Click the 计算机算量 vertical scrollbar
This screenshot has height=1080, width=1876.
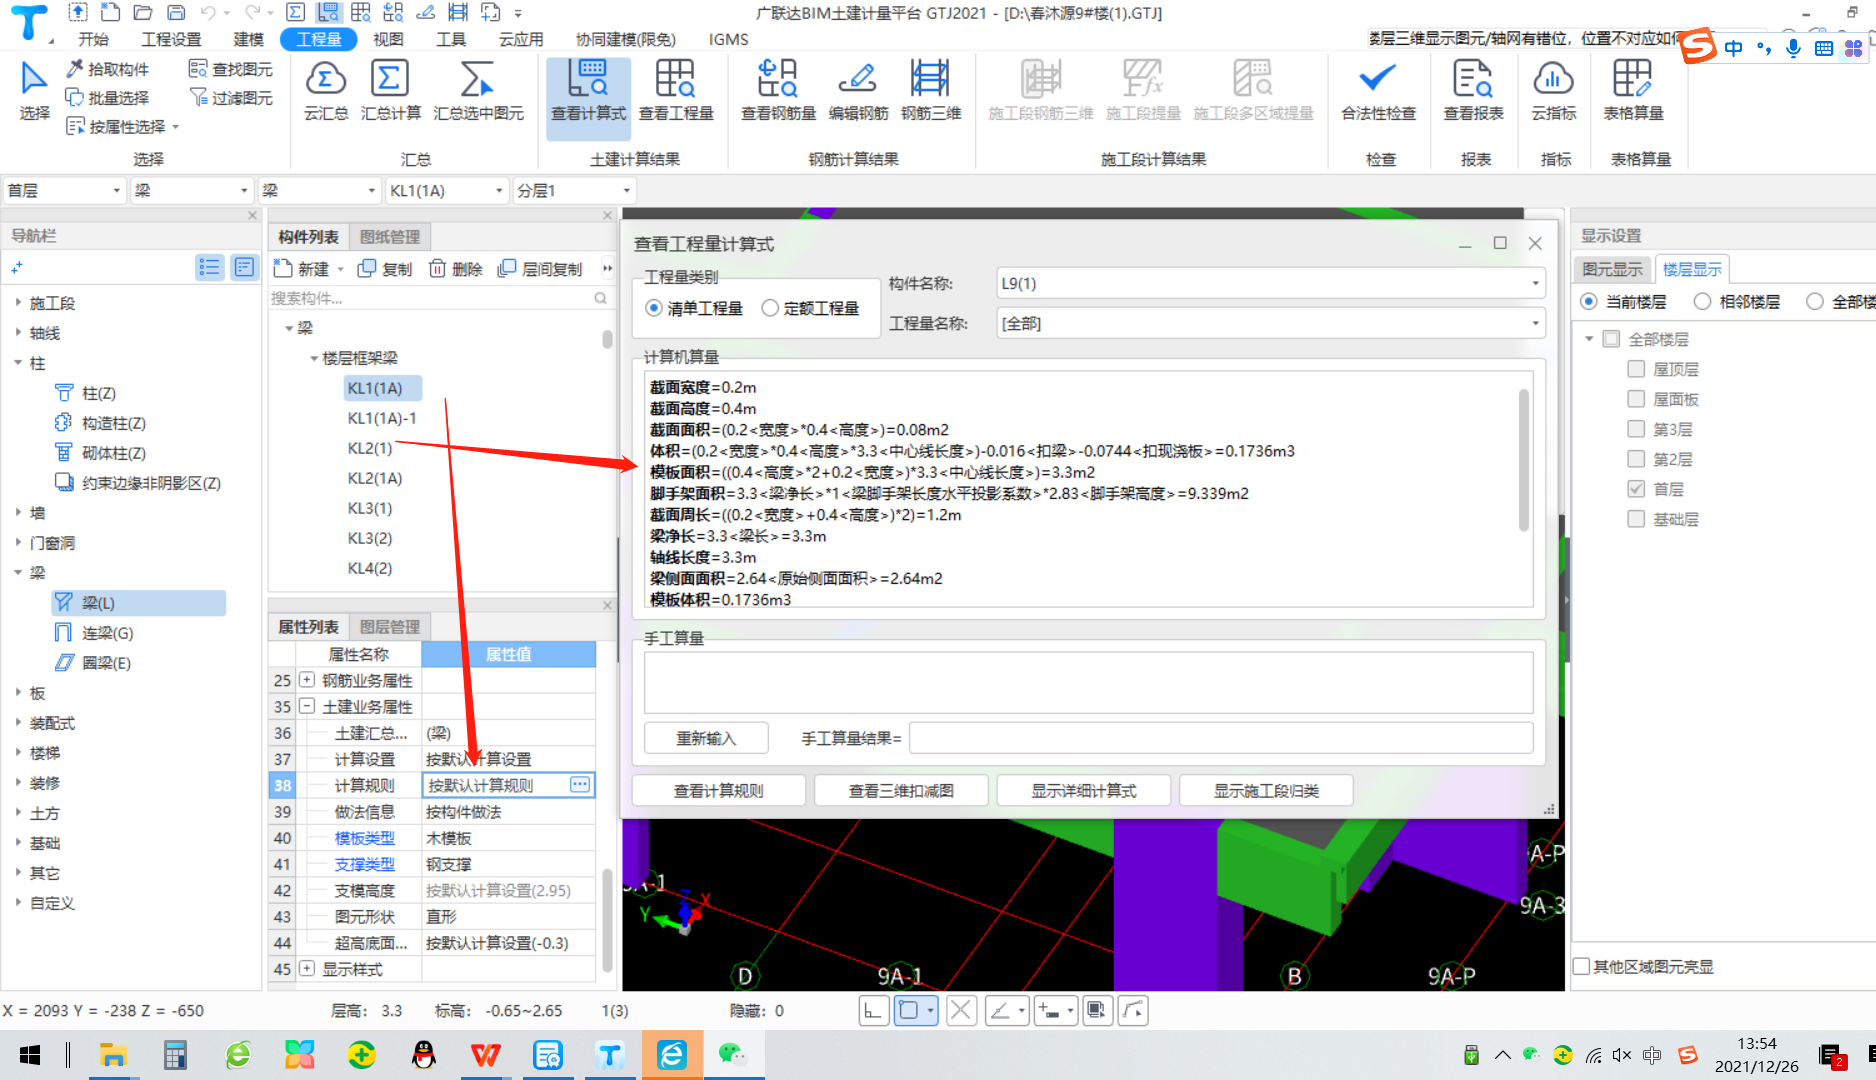coord(1524,461)
